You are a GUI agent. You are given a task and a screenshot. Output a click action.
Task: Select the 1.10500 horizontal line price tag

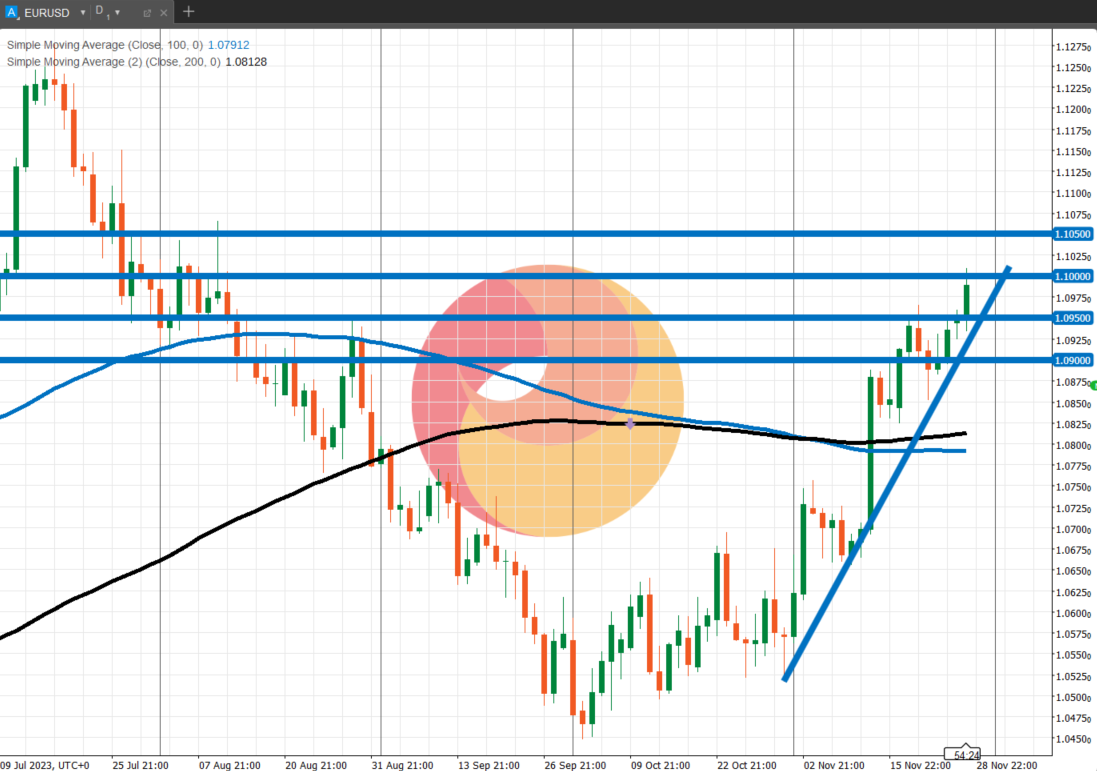[1073, 234]
